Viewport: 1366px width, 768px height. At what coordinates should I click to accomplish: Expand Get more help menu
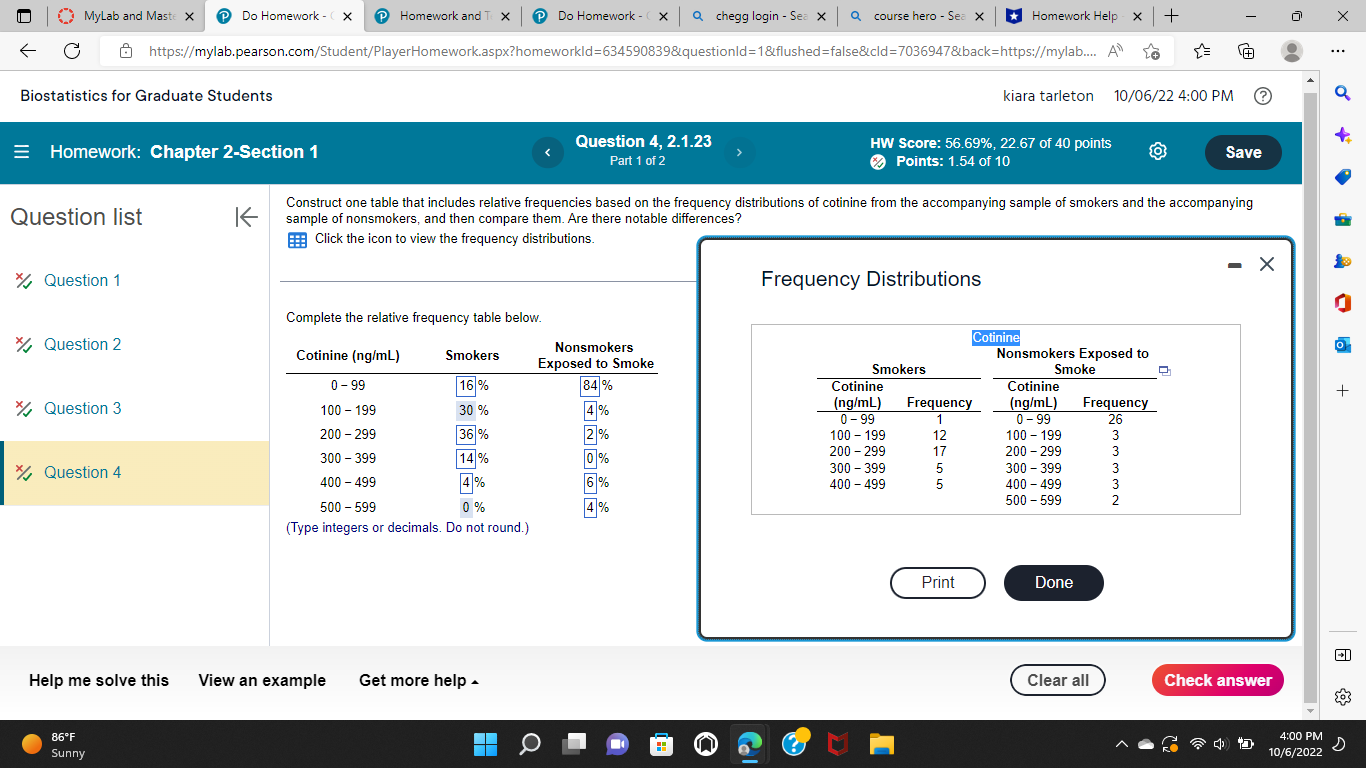pyautogui.click(x=419, y=680)
